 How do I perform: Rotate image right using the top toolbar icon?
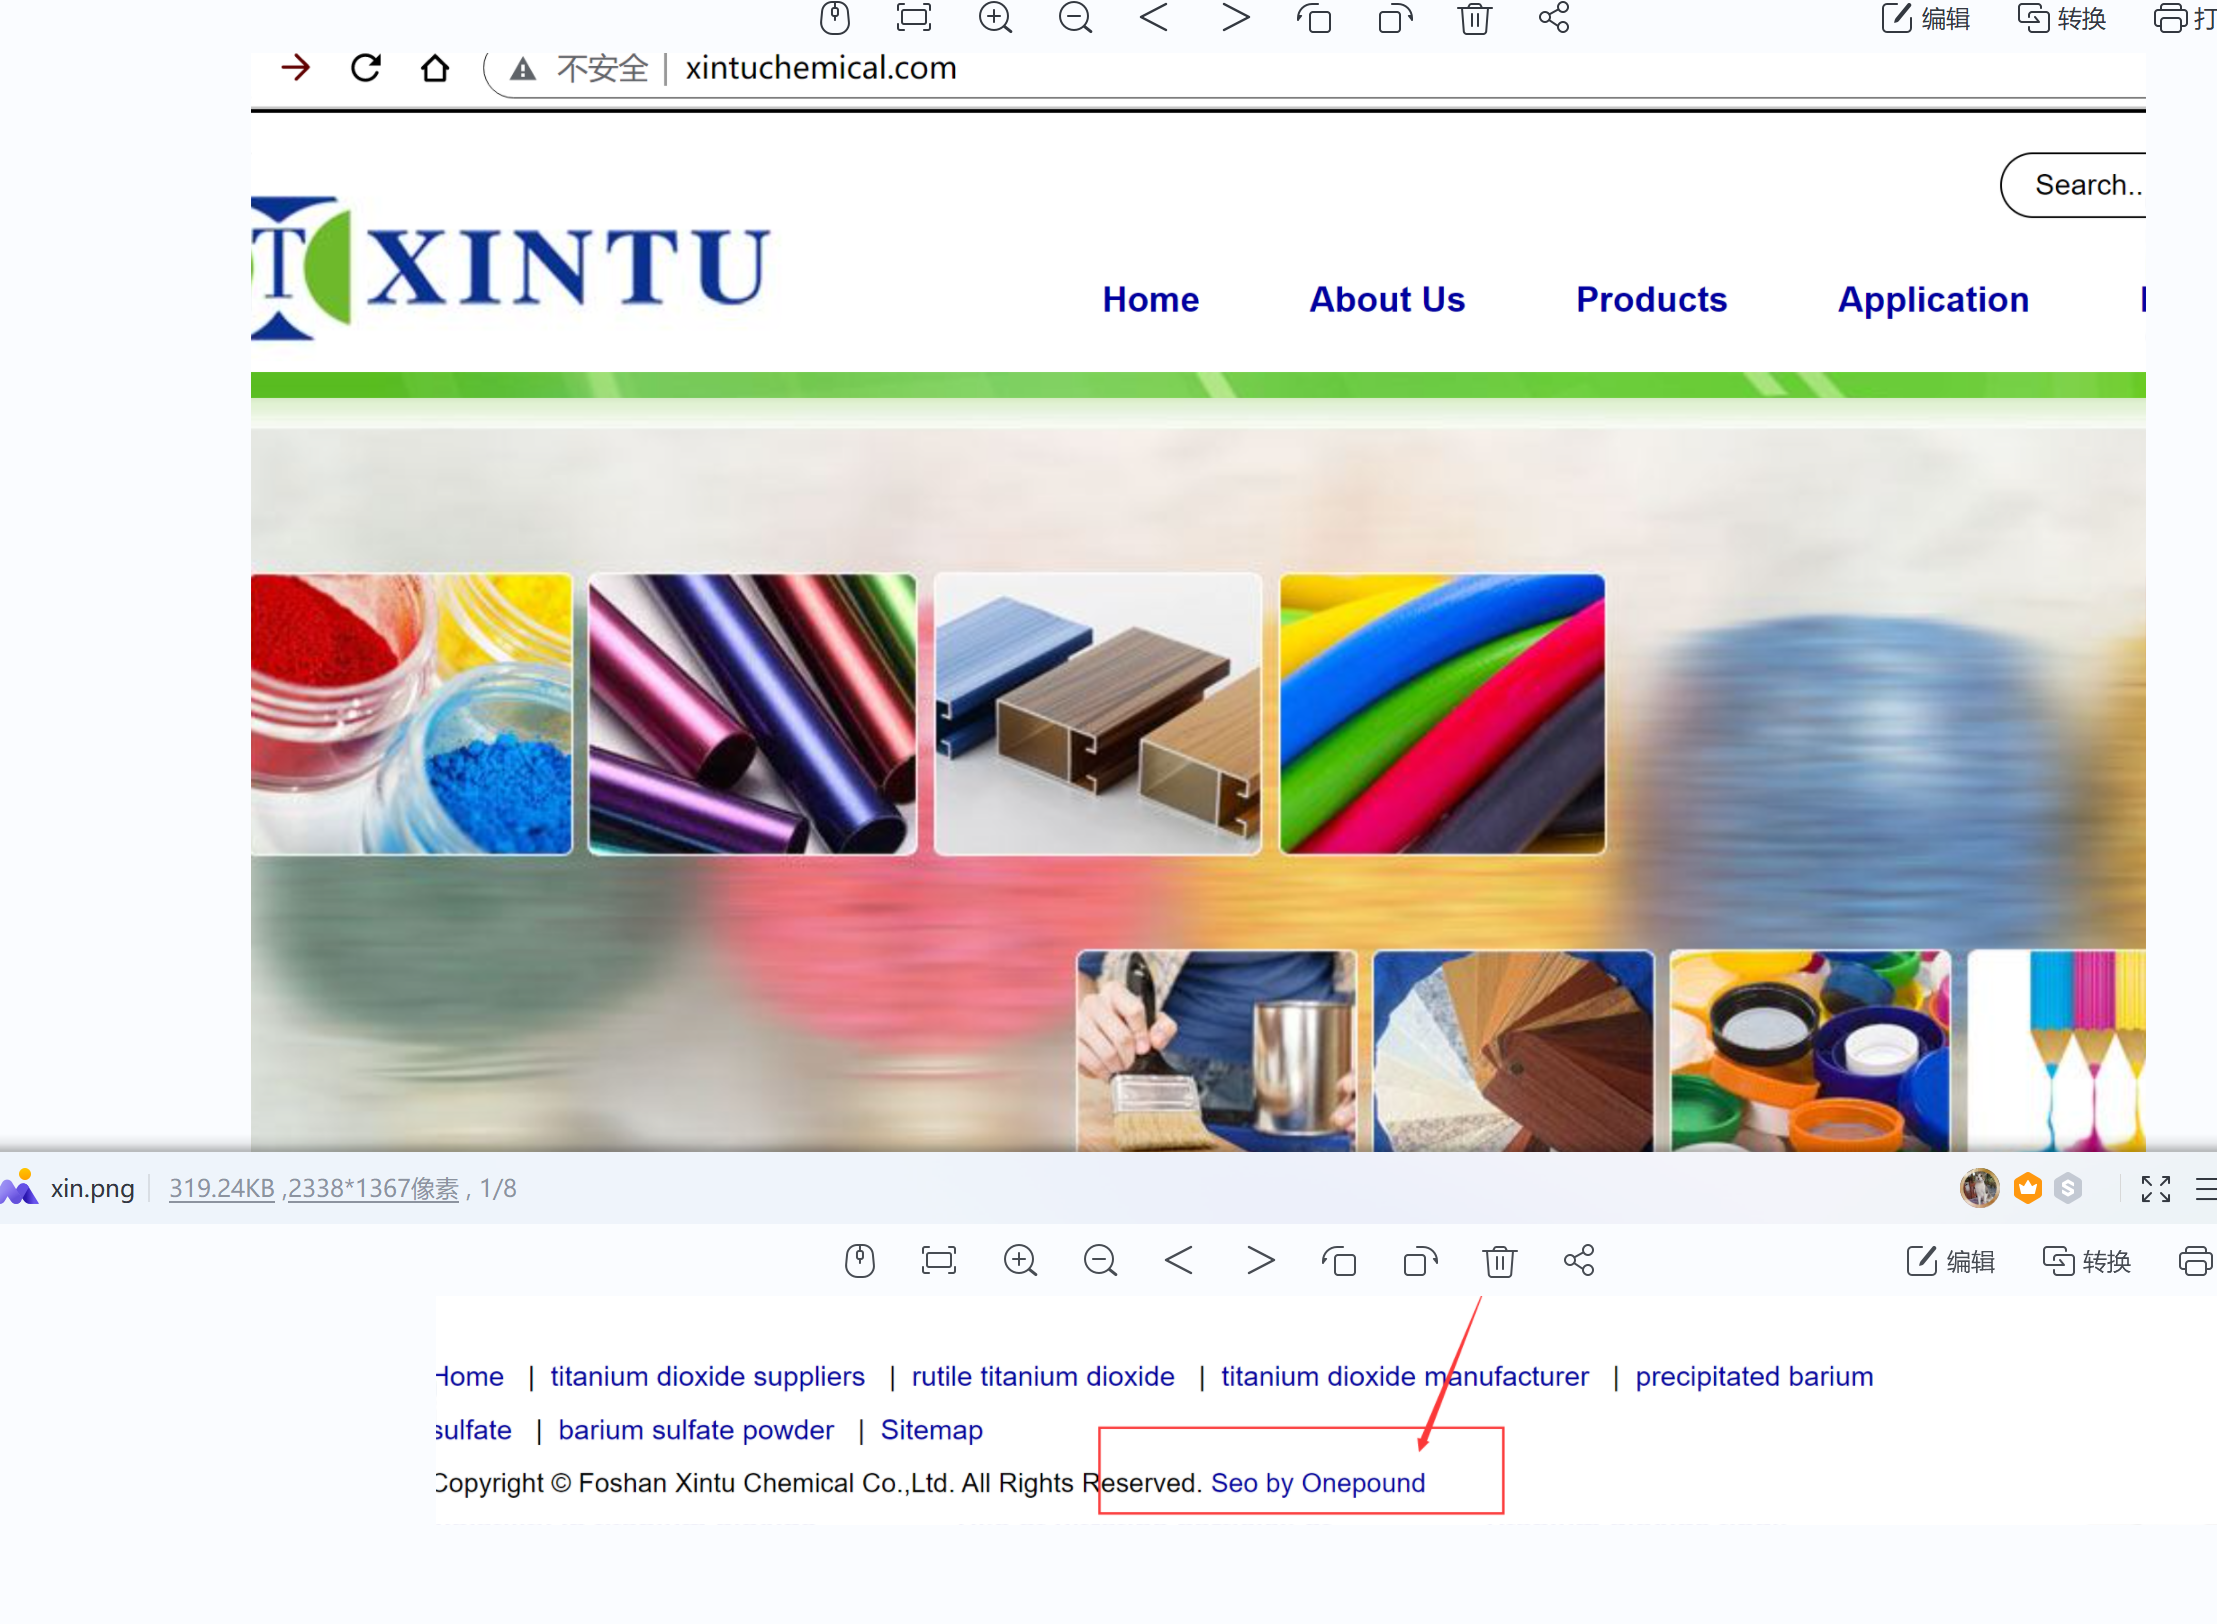pyautogui.click(x=1395, y=18)
